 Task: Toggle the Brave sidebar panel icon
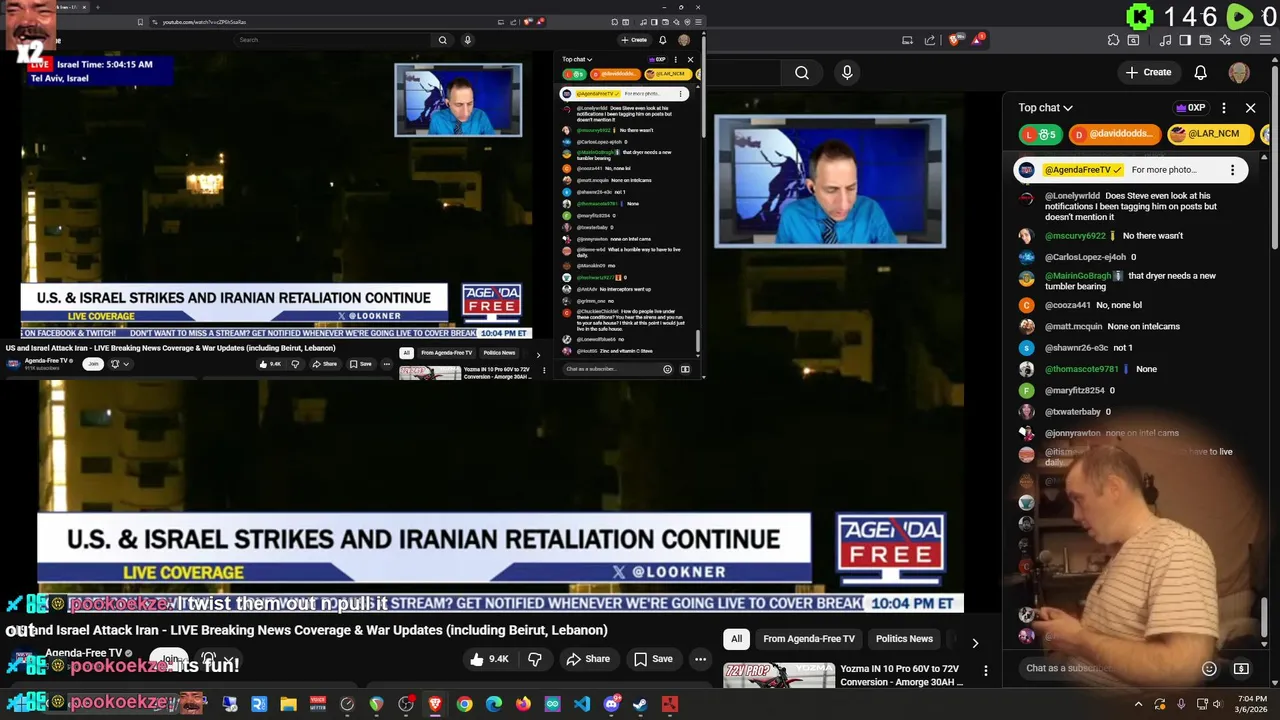click(1185, 40)
